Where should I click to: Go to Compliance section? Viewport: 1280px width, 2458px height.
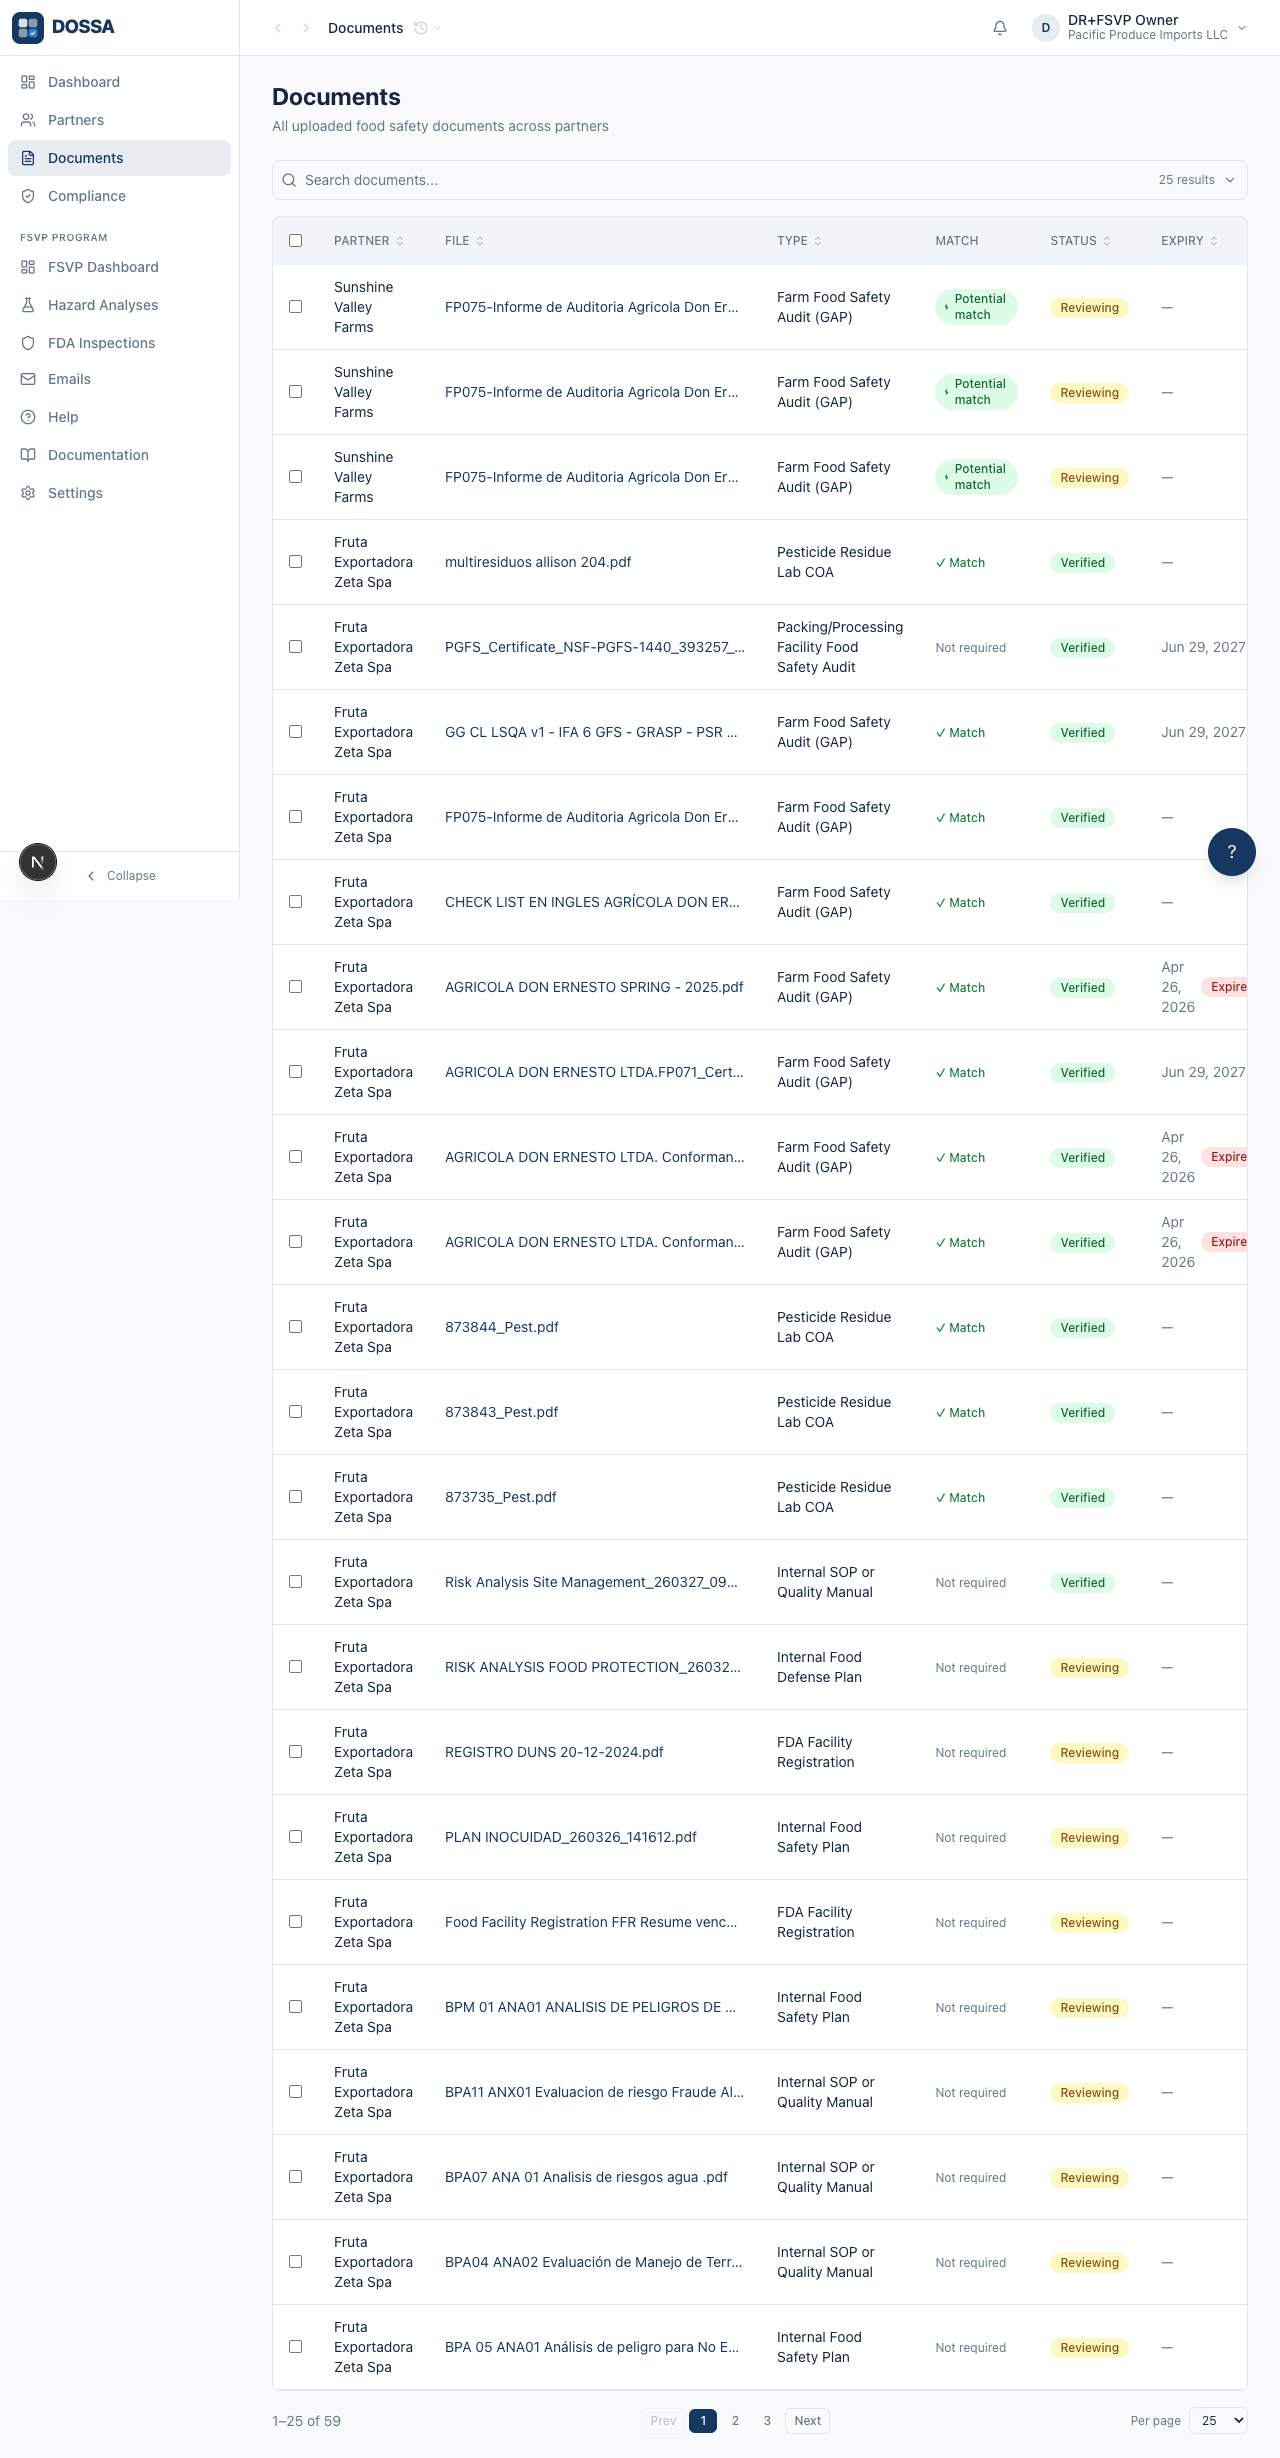[x=119, y=196]
